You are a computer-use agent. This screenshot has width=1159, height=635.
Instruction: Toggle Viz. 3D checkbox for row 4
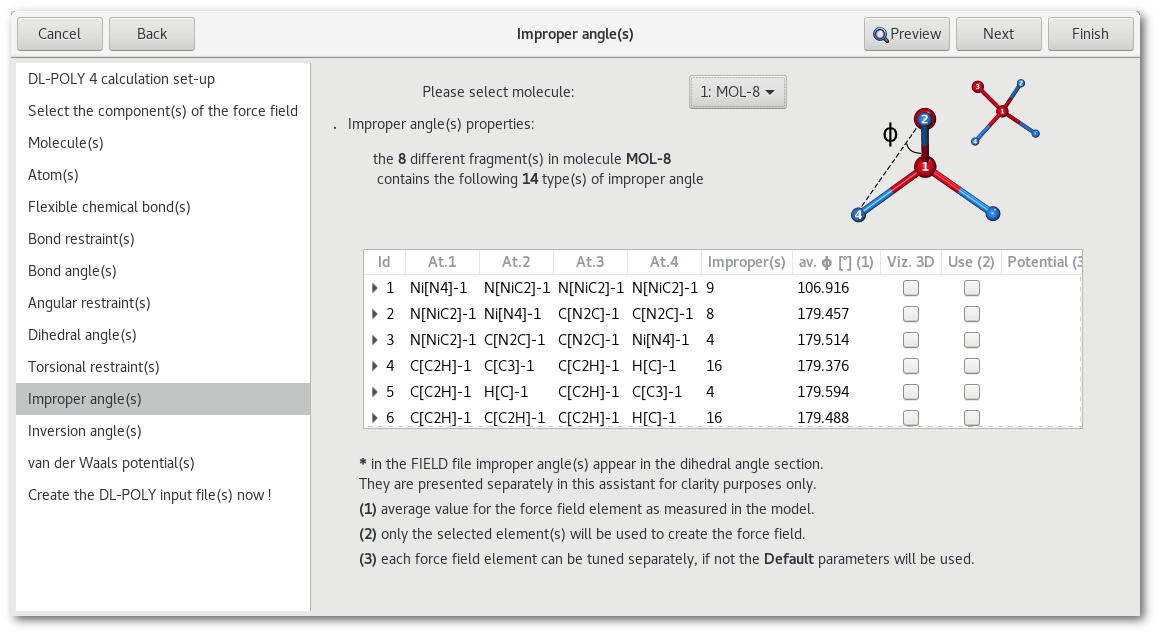[x=910, y=366]
